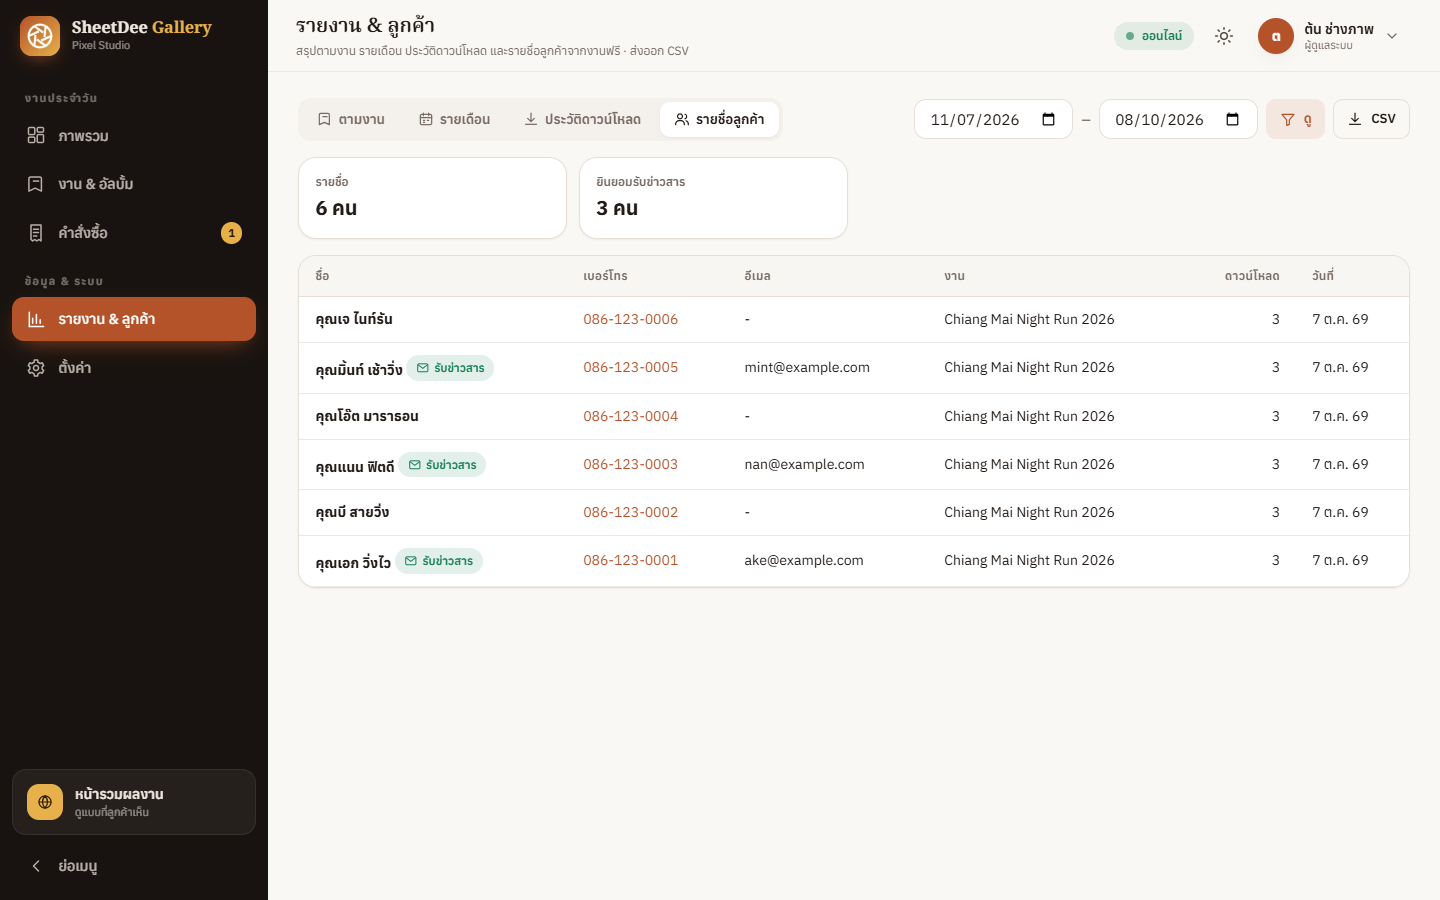Call phone number 086-123-0006
Screen dimensions: 1440x900
[x=630, y=320]
